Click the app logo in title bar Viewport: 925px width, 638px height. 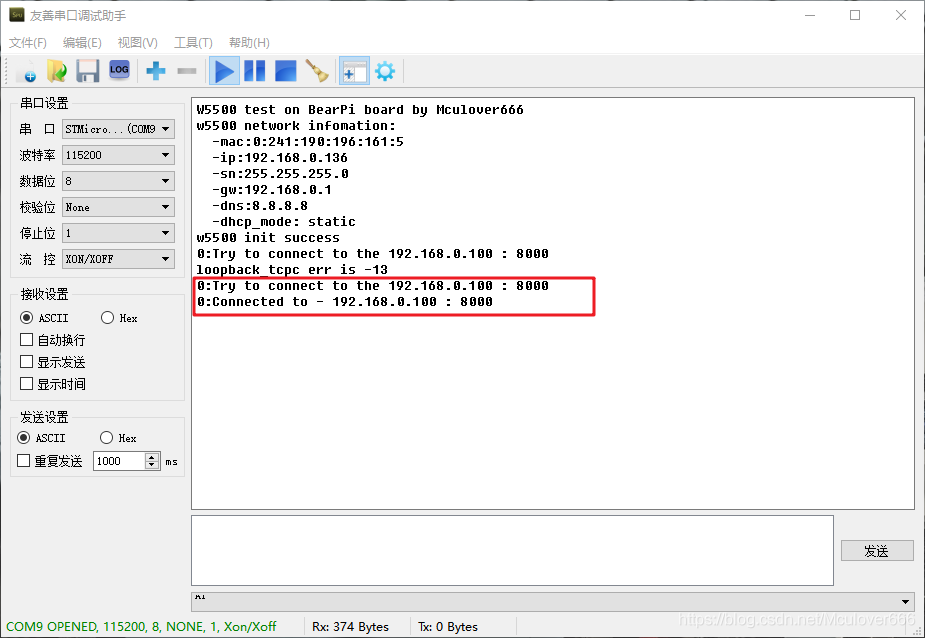click(x=17, y=15)
